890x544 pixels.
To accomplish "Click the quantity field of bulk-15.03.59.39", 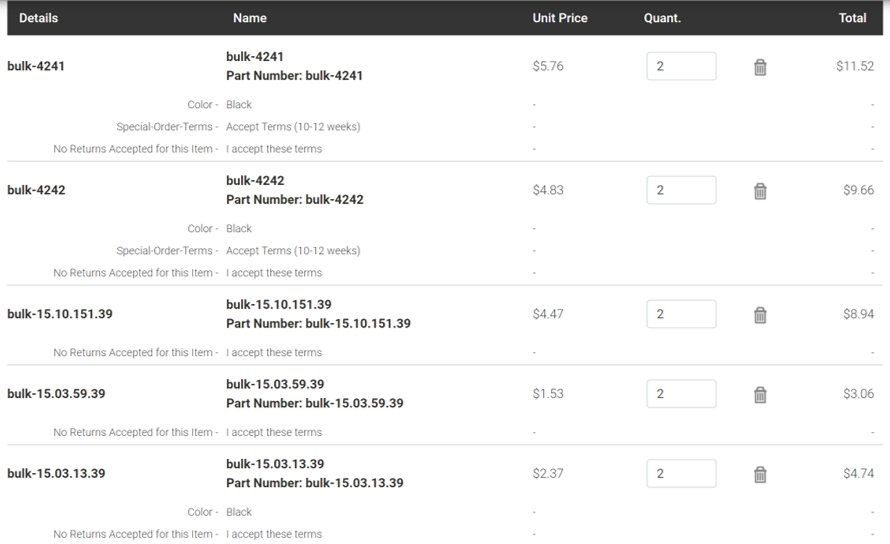I will [x=681, y=394].
